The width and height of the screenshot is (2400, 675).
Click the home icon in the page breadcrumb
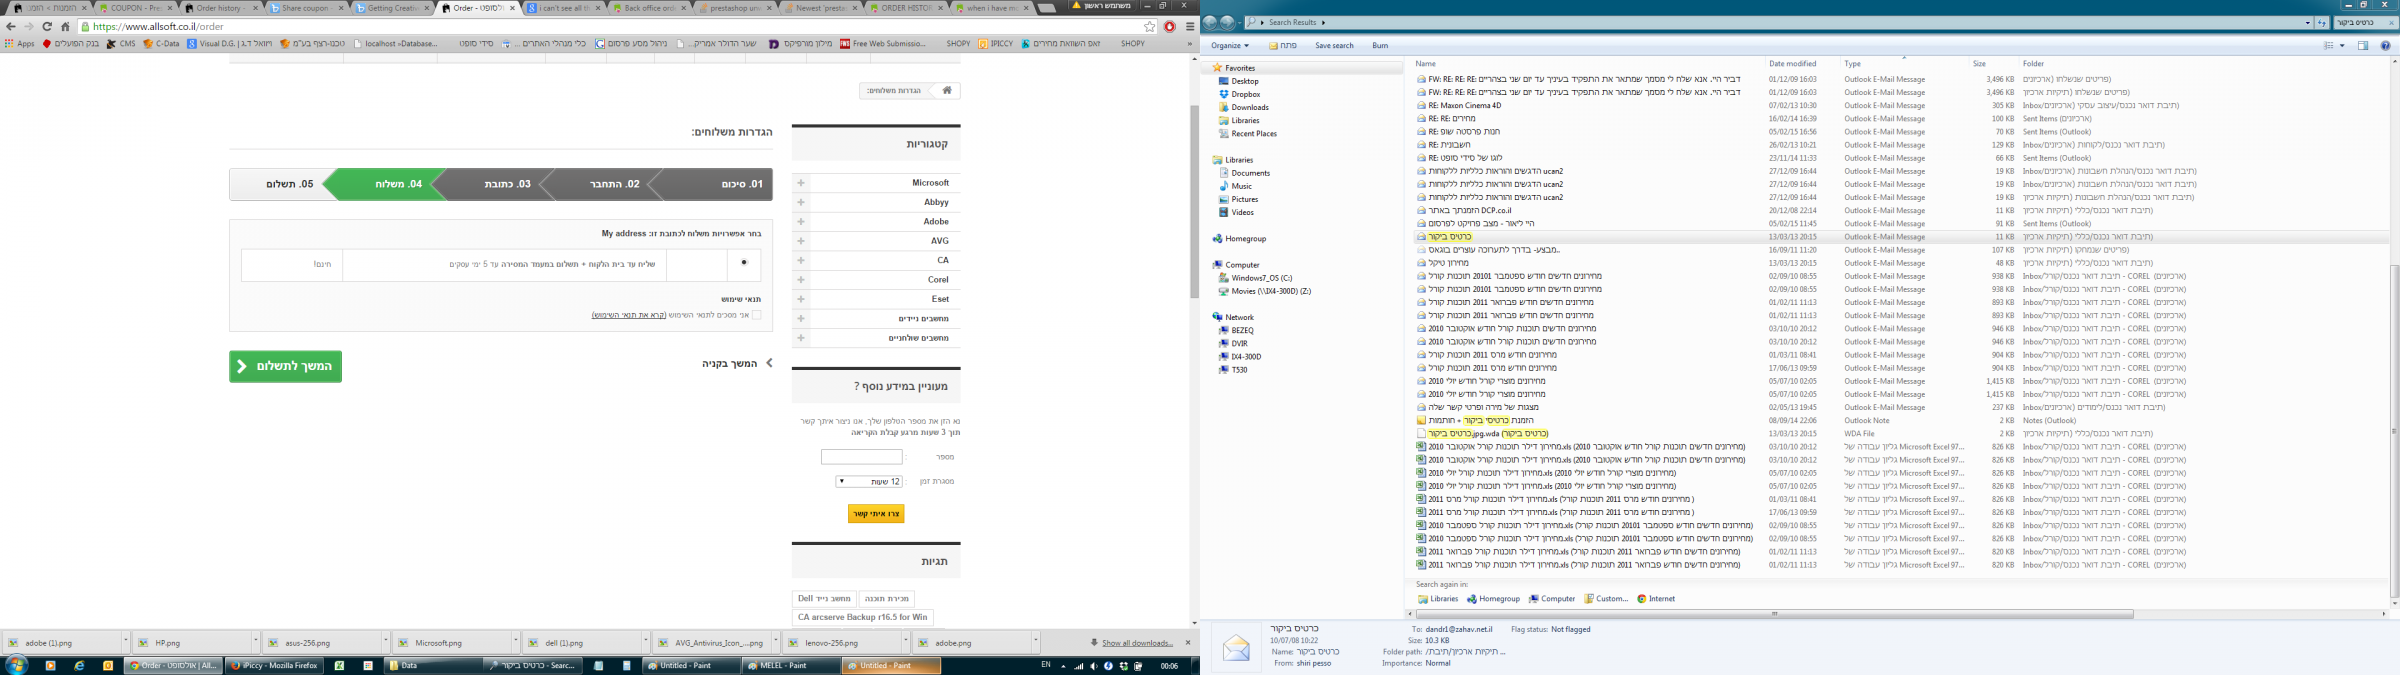pyautogui.click(x=947, y=91)
